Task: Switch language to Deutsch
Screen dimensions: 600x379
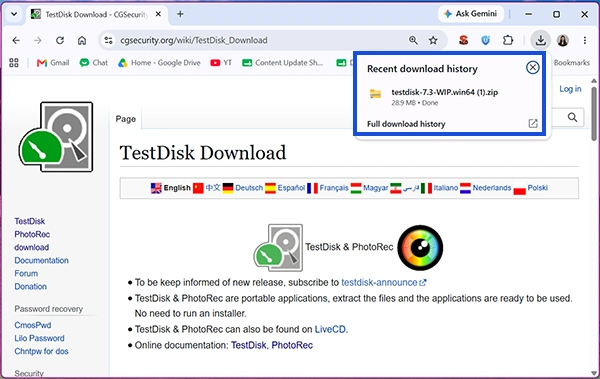Action: click(x=249, y=188)
